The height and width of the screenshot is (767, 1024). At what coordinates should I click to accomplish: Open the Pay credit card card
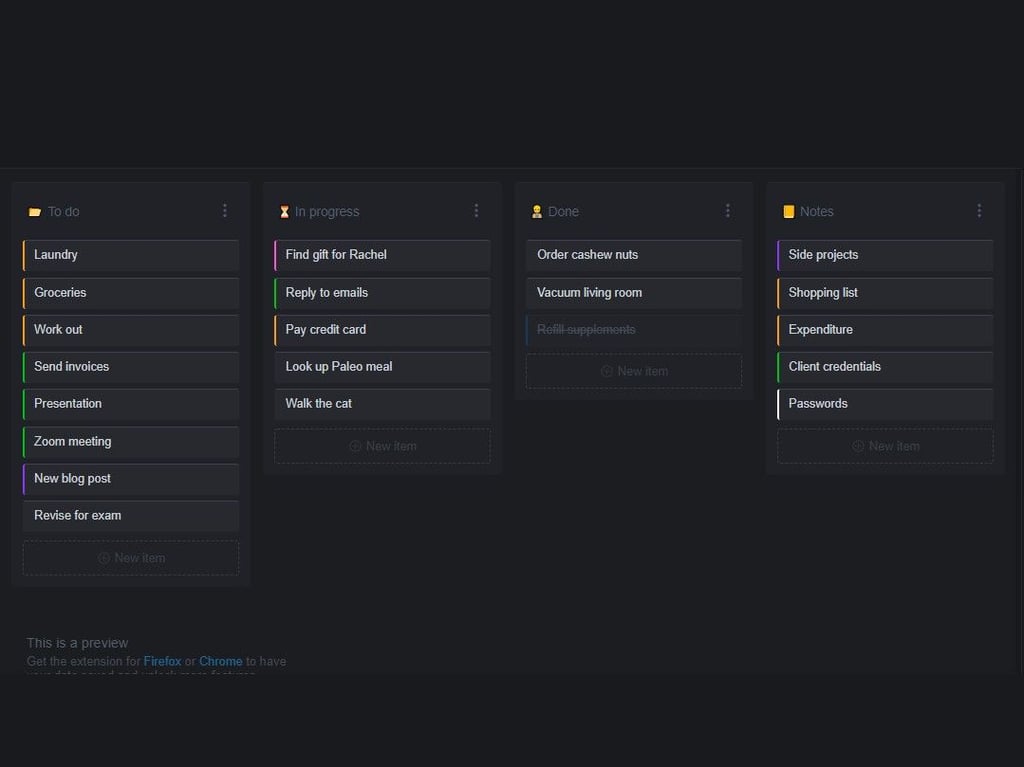(383, 330)
